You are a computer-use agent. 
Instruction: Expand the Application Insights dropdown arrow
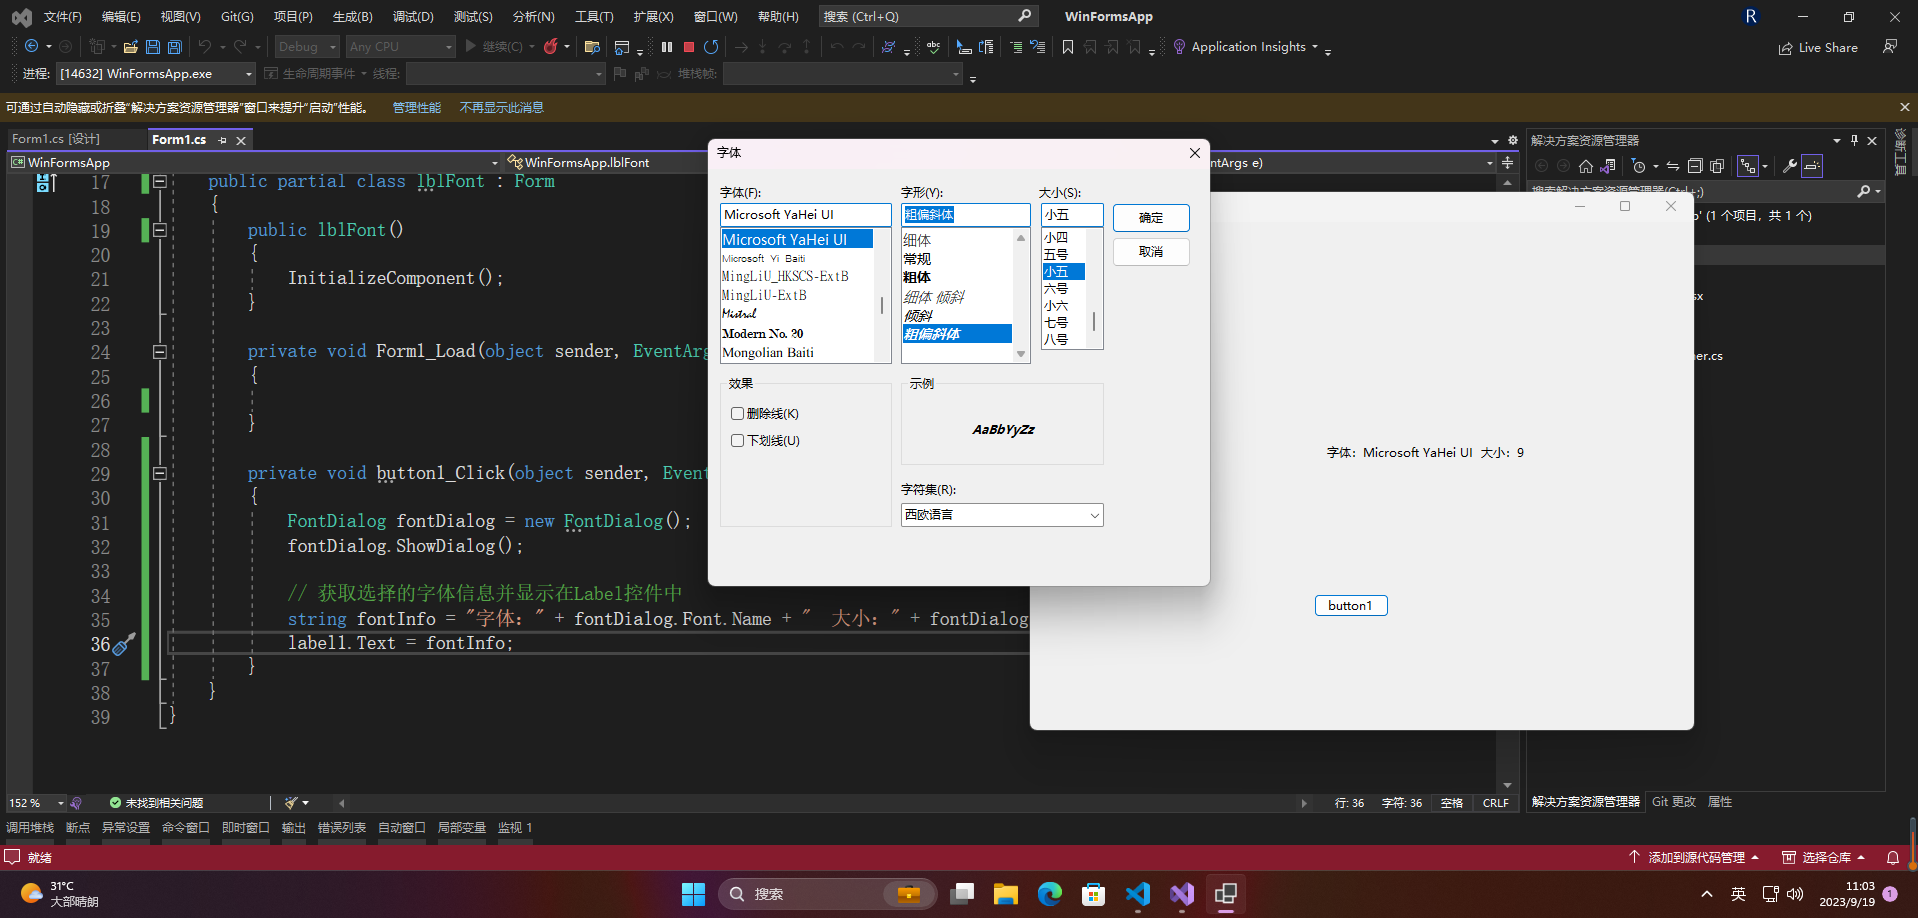coord(1315,47)
